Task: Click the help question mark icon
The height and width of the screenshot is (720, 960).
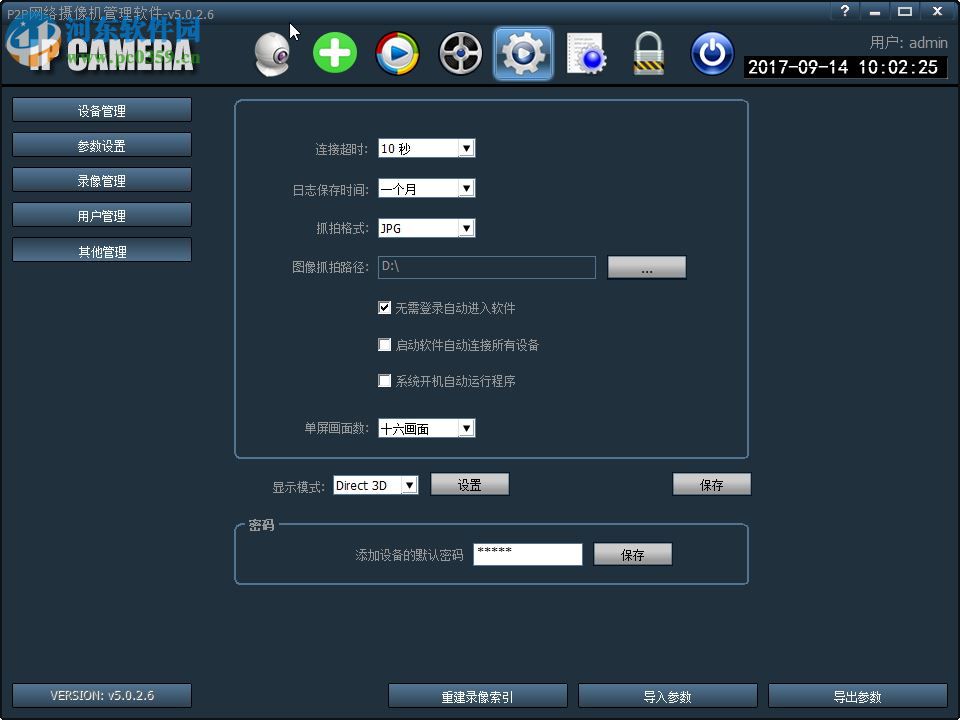Action: (843, 12)
